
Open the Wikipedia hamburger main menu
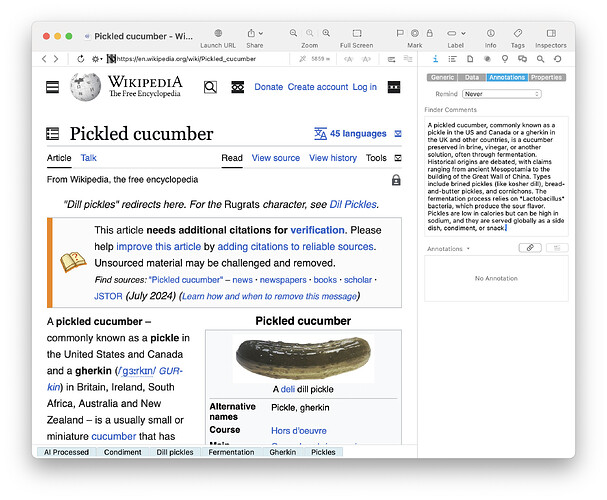point(52,87)
